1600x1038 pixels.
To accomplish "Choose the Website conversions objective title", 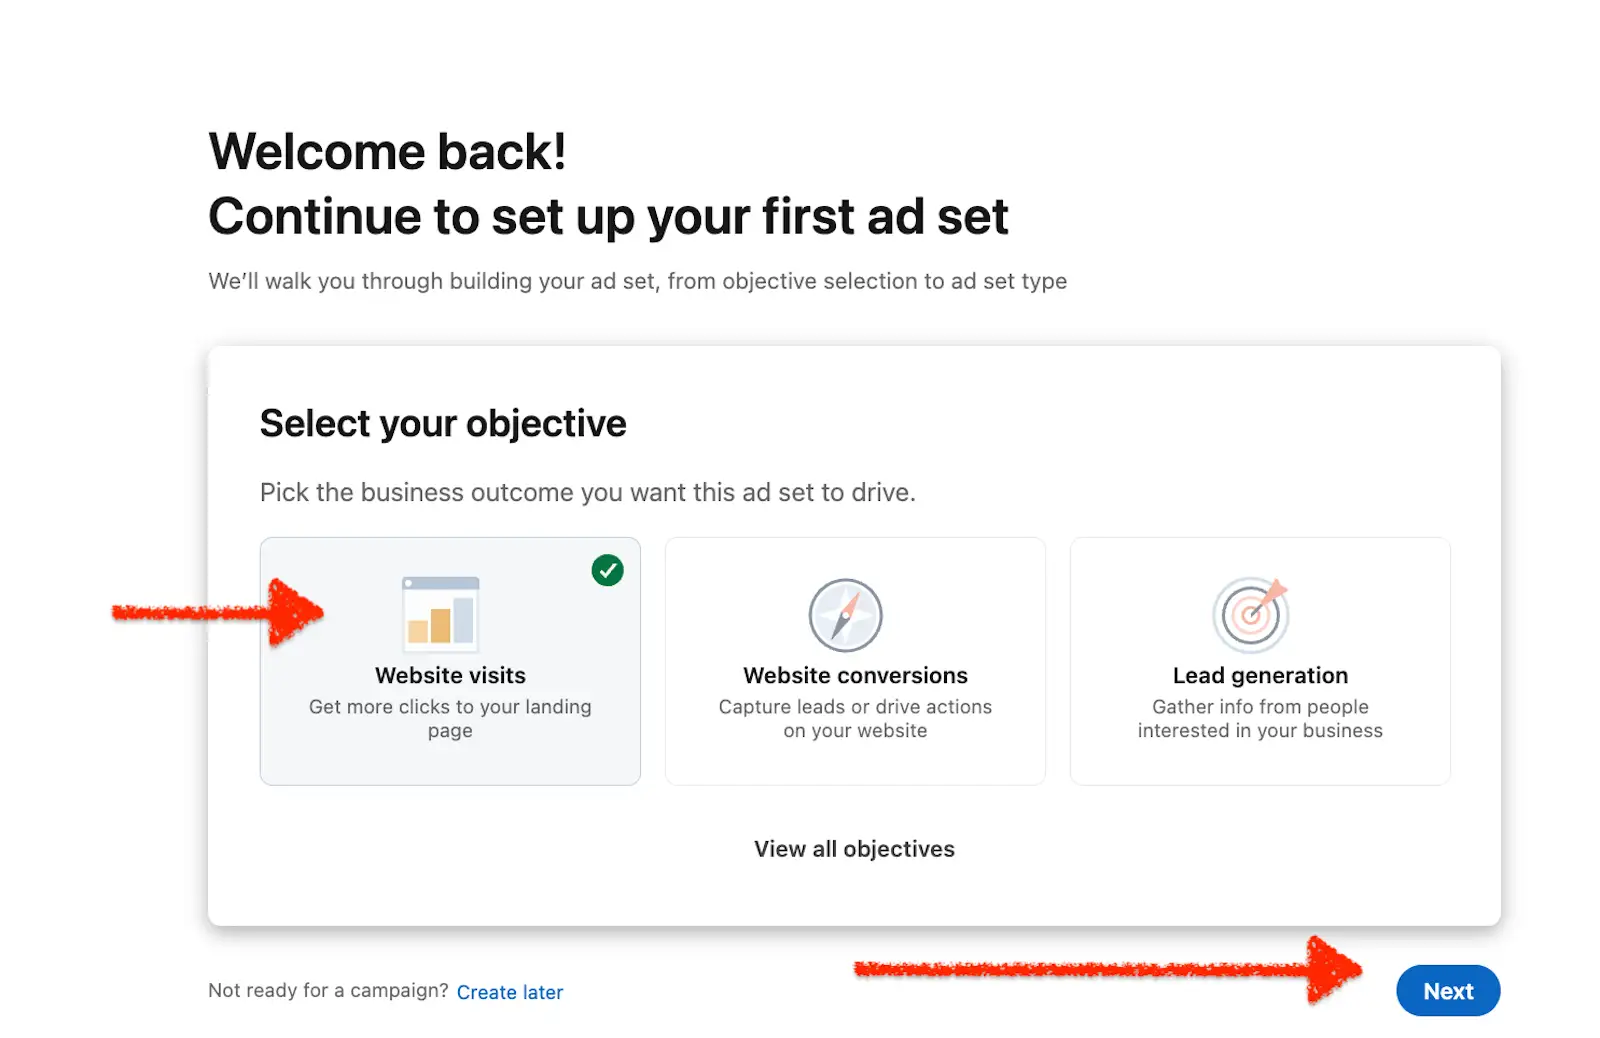I will tap(855, 675).
